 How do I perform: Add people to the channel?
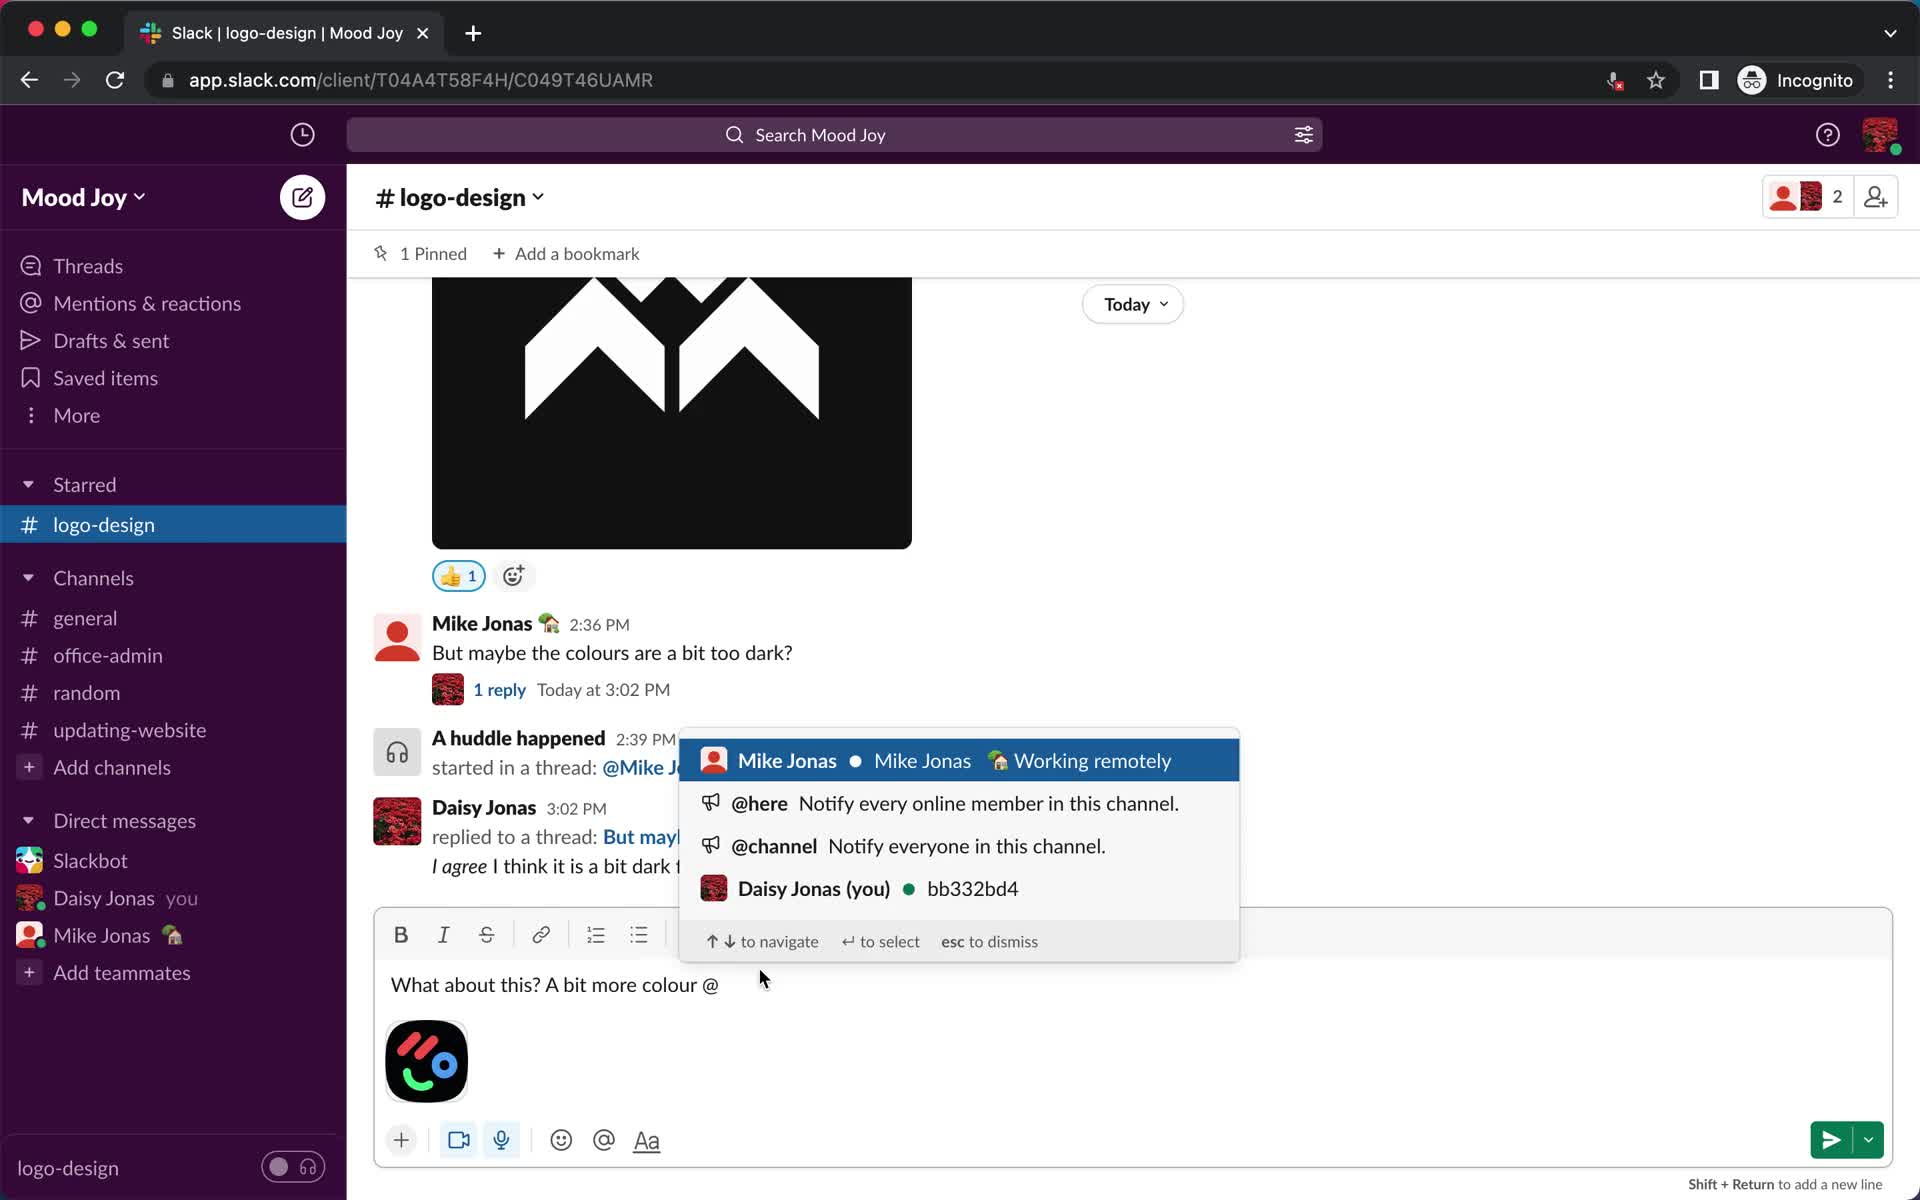1876,197
